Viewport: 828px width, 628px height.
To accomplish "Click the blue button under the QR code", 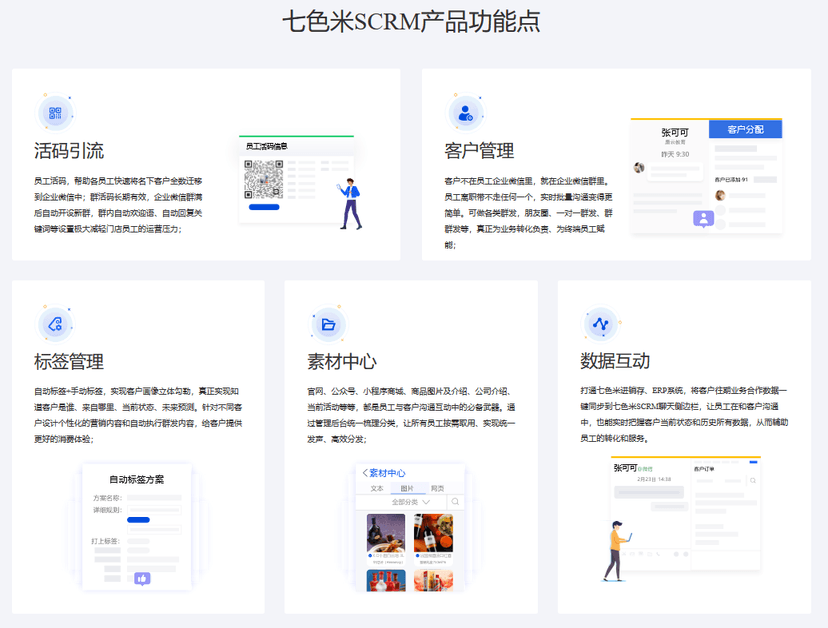I will coord(264,207).
